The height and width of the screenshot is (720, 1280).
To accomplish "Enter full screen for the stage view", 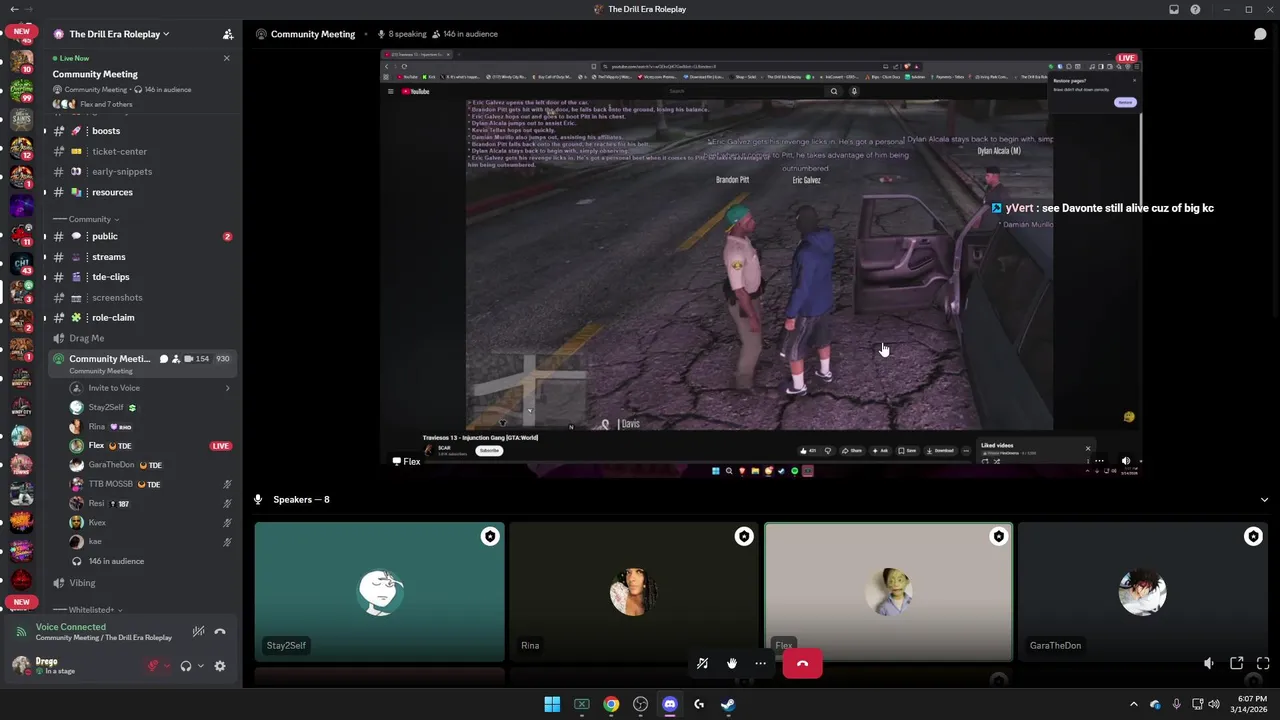I will click(x=1263, y=663).
